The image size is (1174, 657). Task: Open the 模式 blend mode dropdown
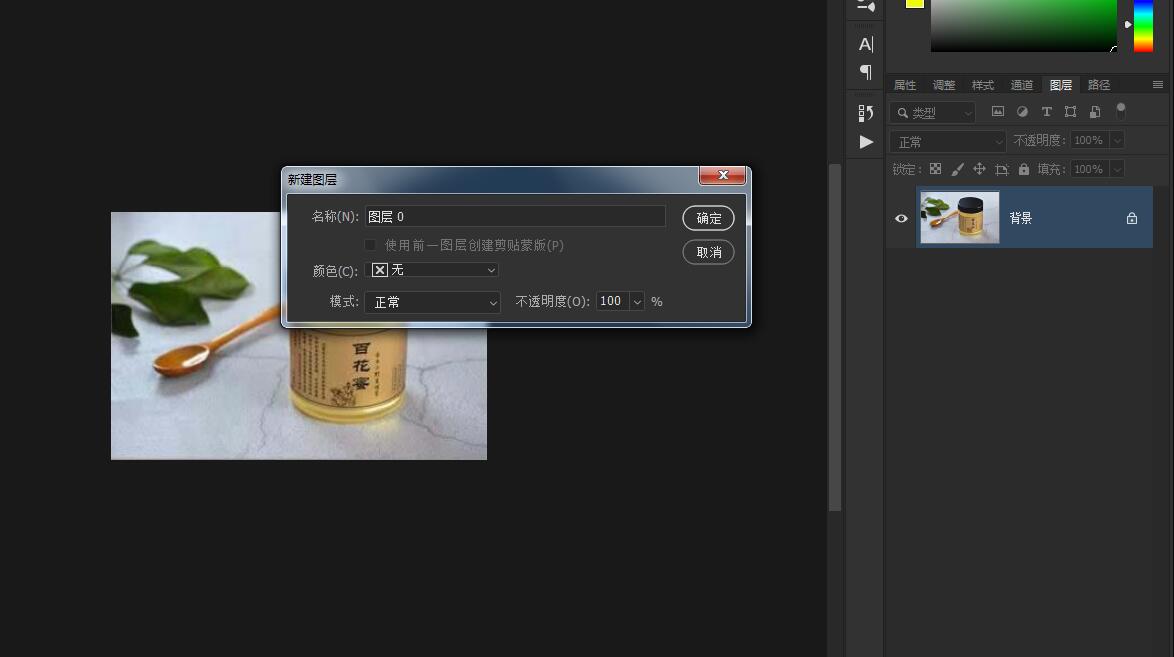(432, 302)
